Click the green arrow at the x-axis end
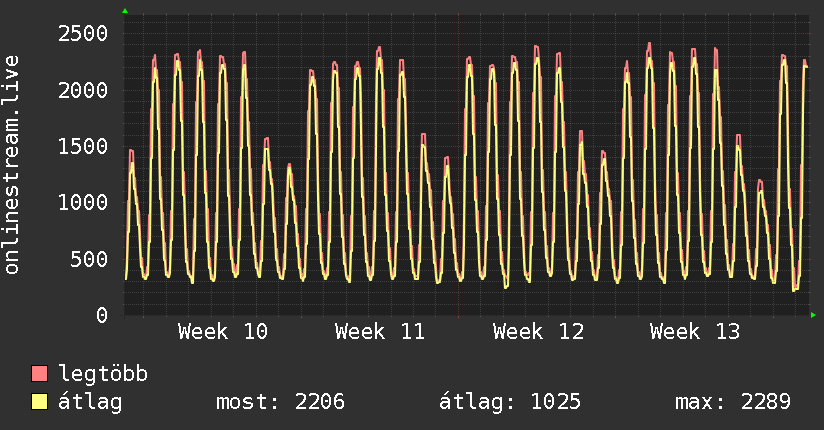This screenshot has height=430, width=824. (x=813, y=315)
